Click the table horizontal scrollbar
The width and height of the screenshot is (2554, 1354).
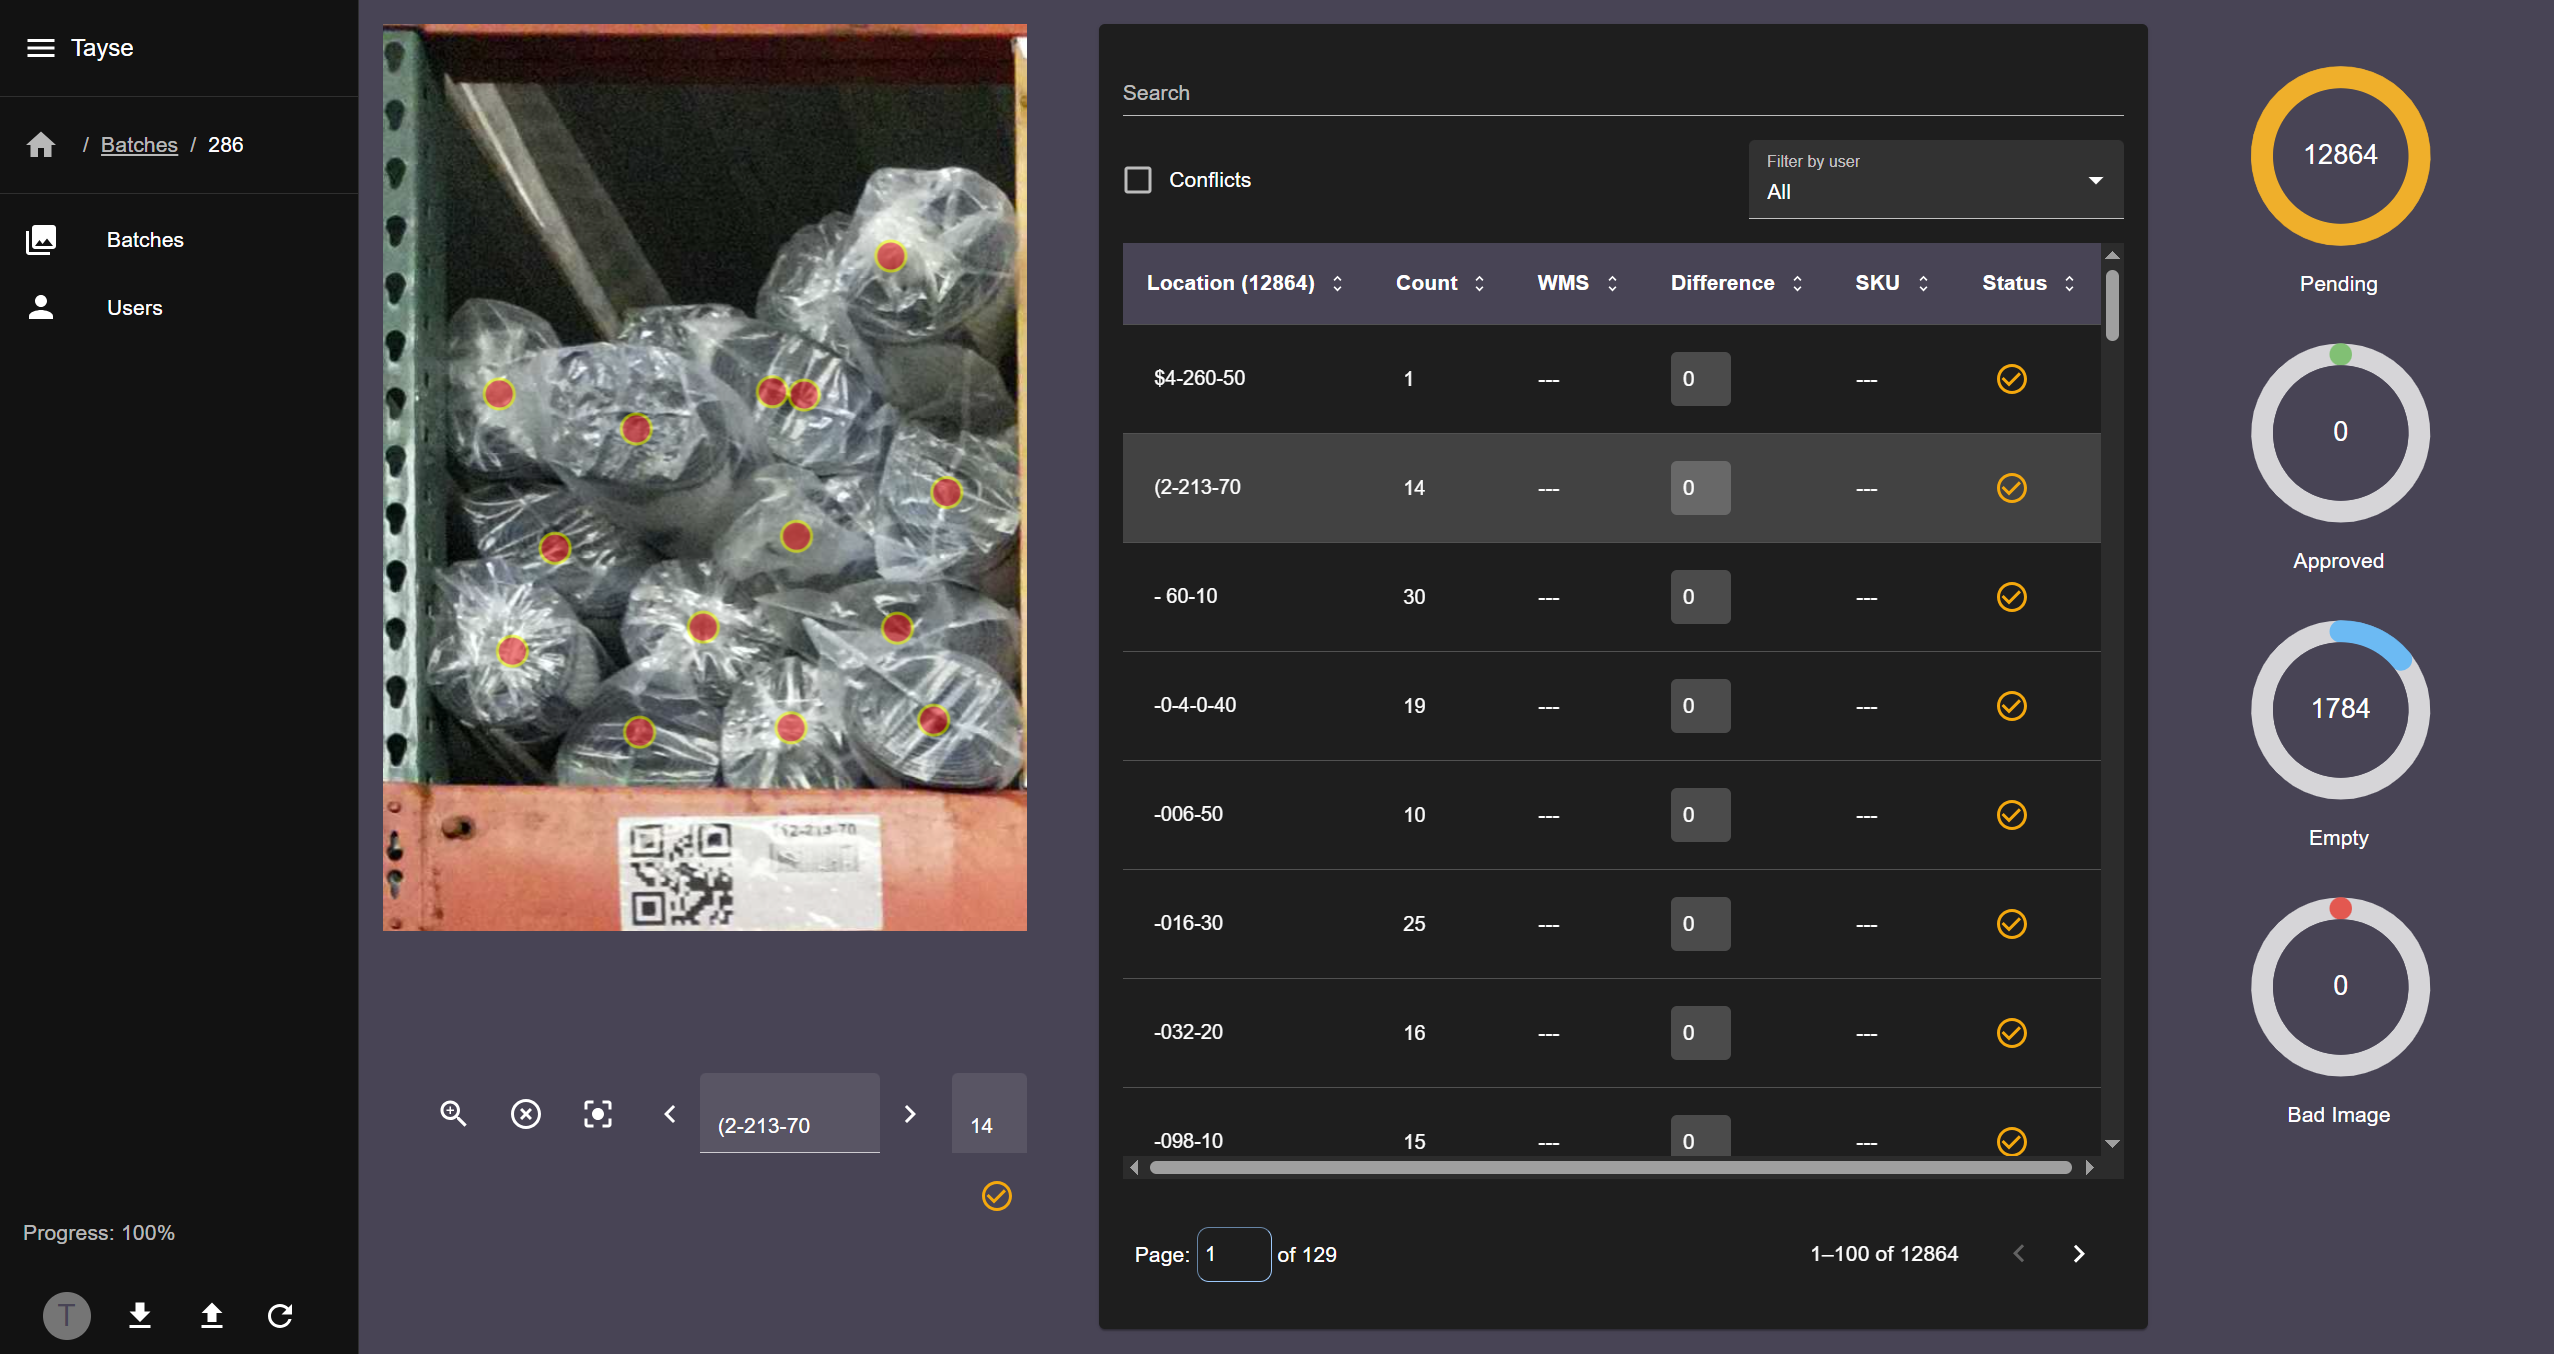(x=1610, y=1167)
